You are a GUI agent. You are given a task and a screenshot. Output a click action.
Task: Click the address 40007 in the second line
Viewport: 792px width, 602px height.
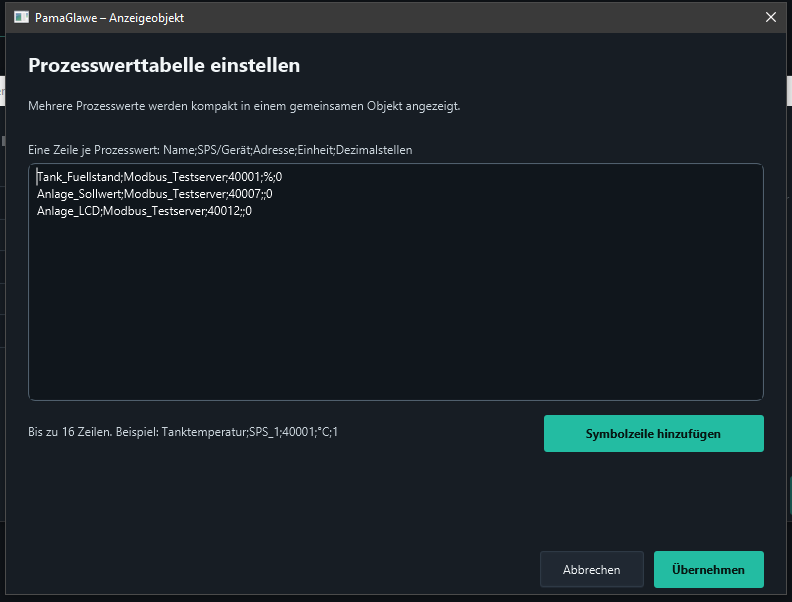[244, 194]
